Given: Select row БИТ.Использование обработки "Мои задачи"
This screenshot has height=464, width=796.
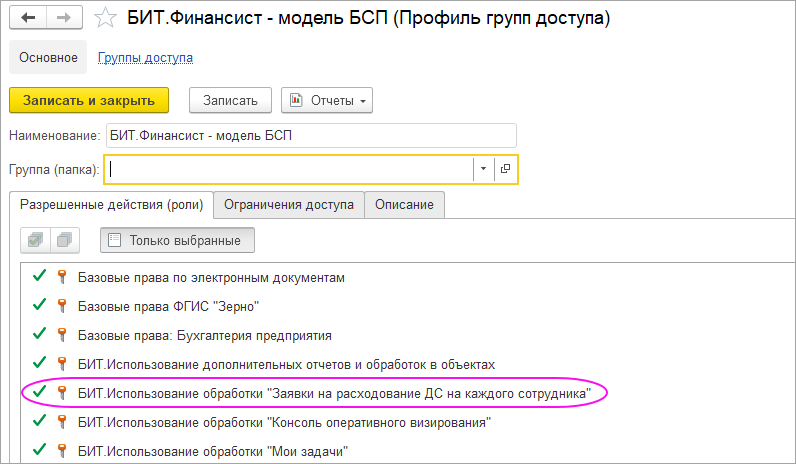Looking at the screenshot, I should click(408, 451).
